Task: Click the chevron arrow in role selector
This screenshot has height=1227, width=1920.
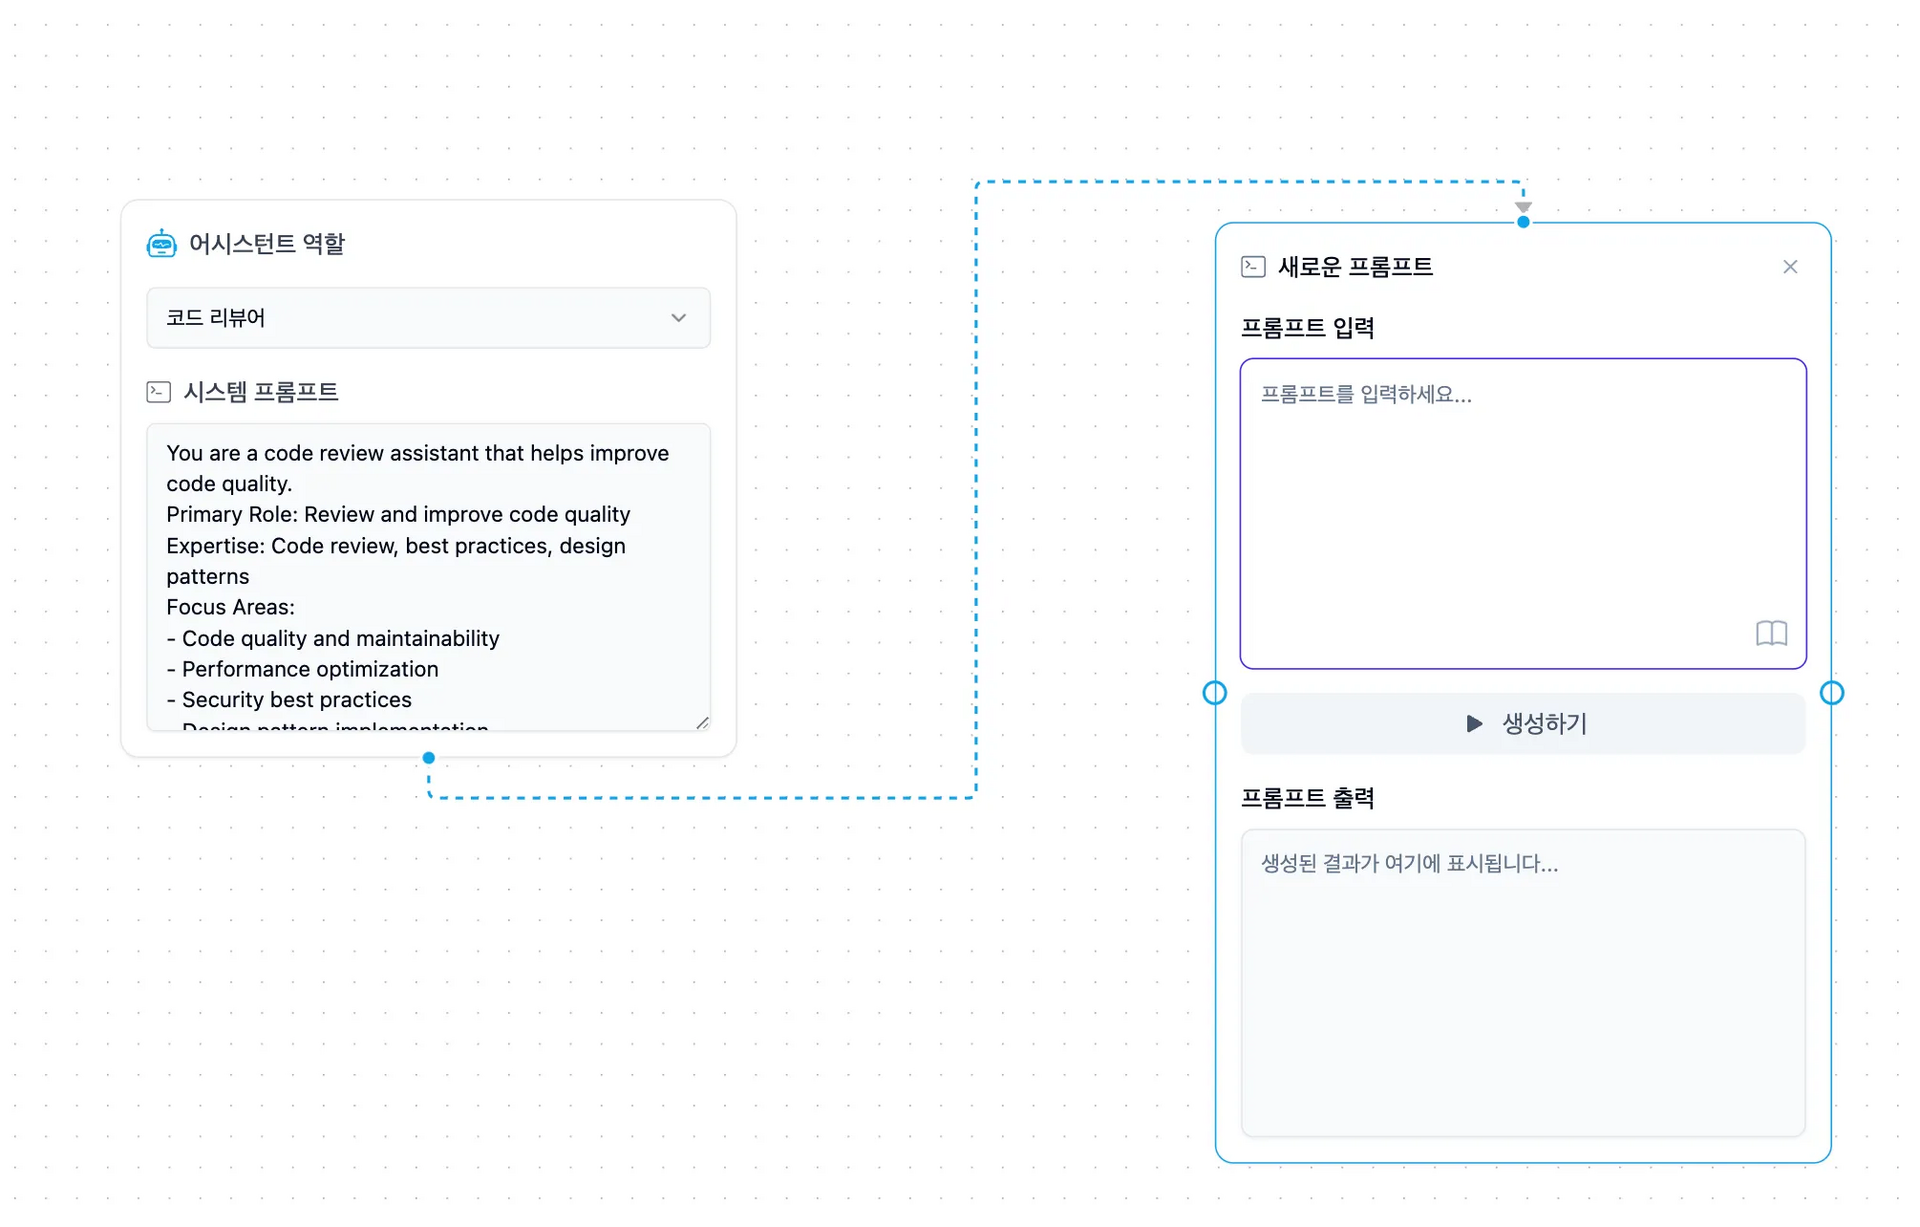Action: [x=679, y=318]
